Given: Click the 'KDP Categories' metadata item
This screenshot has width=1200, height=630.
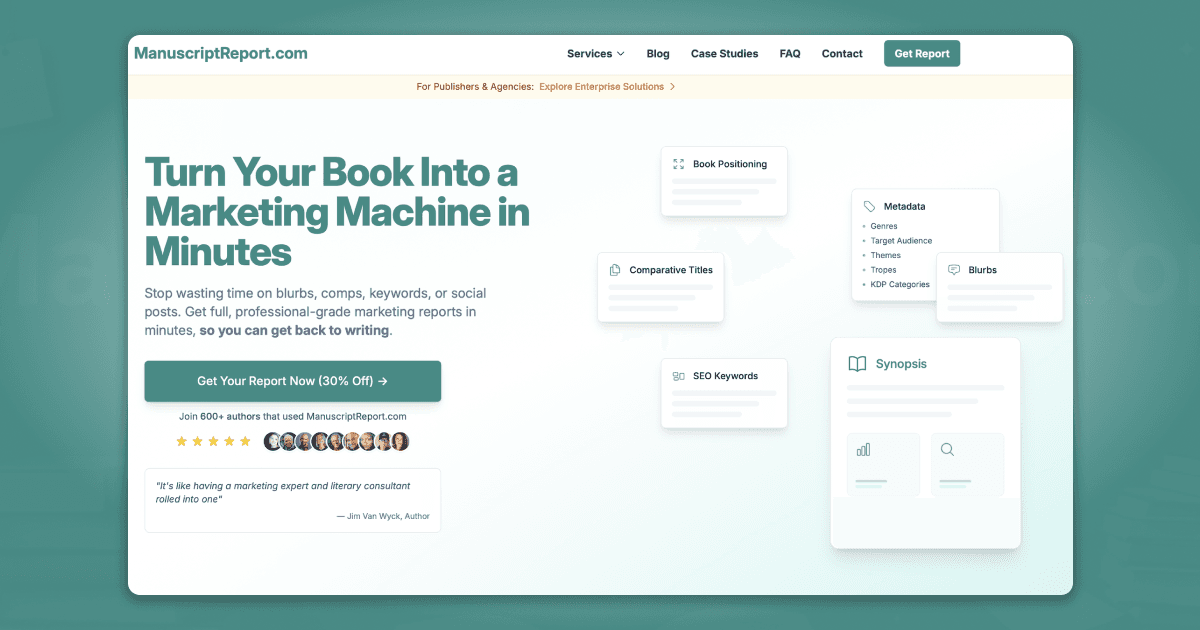Looking at the screenshot, I should (x=900, y=284).
